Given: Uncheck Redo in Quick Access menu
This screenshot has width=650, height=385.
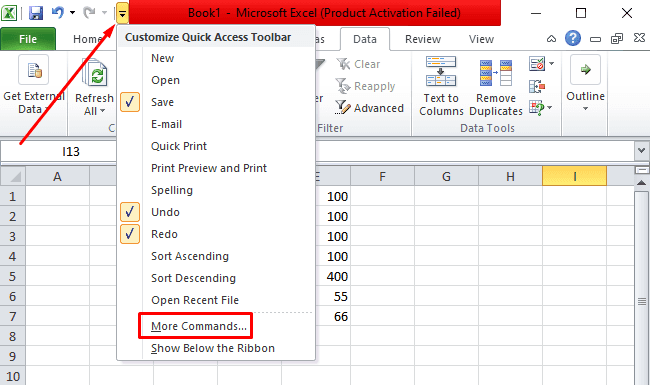Looking at the screenshot, I should click(216, 234).
